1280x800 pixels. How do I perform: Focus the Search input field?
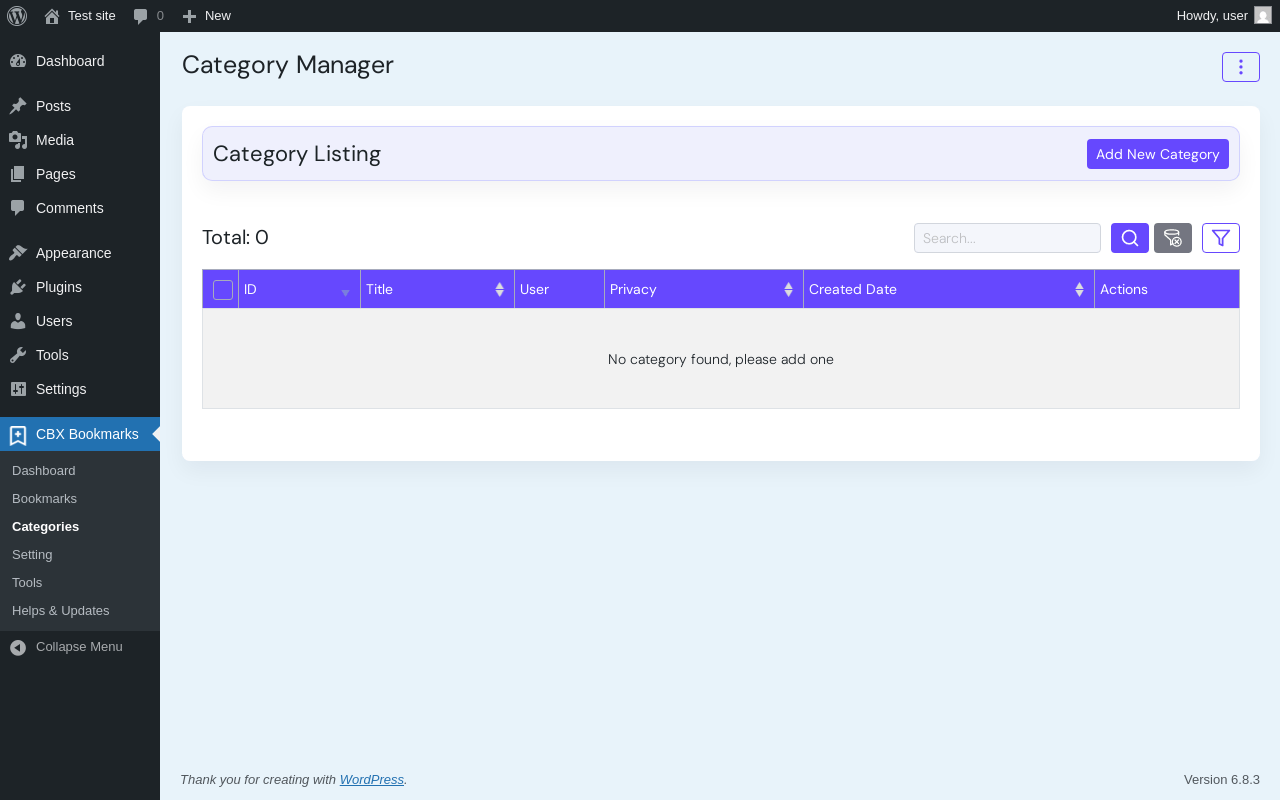click(1007, 238)
